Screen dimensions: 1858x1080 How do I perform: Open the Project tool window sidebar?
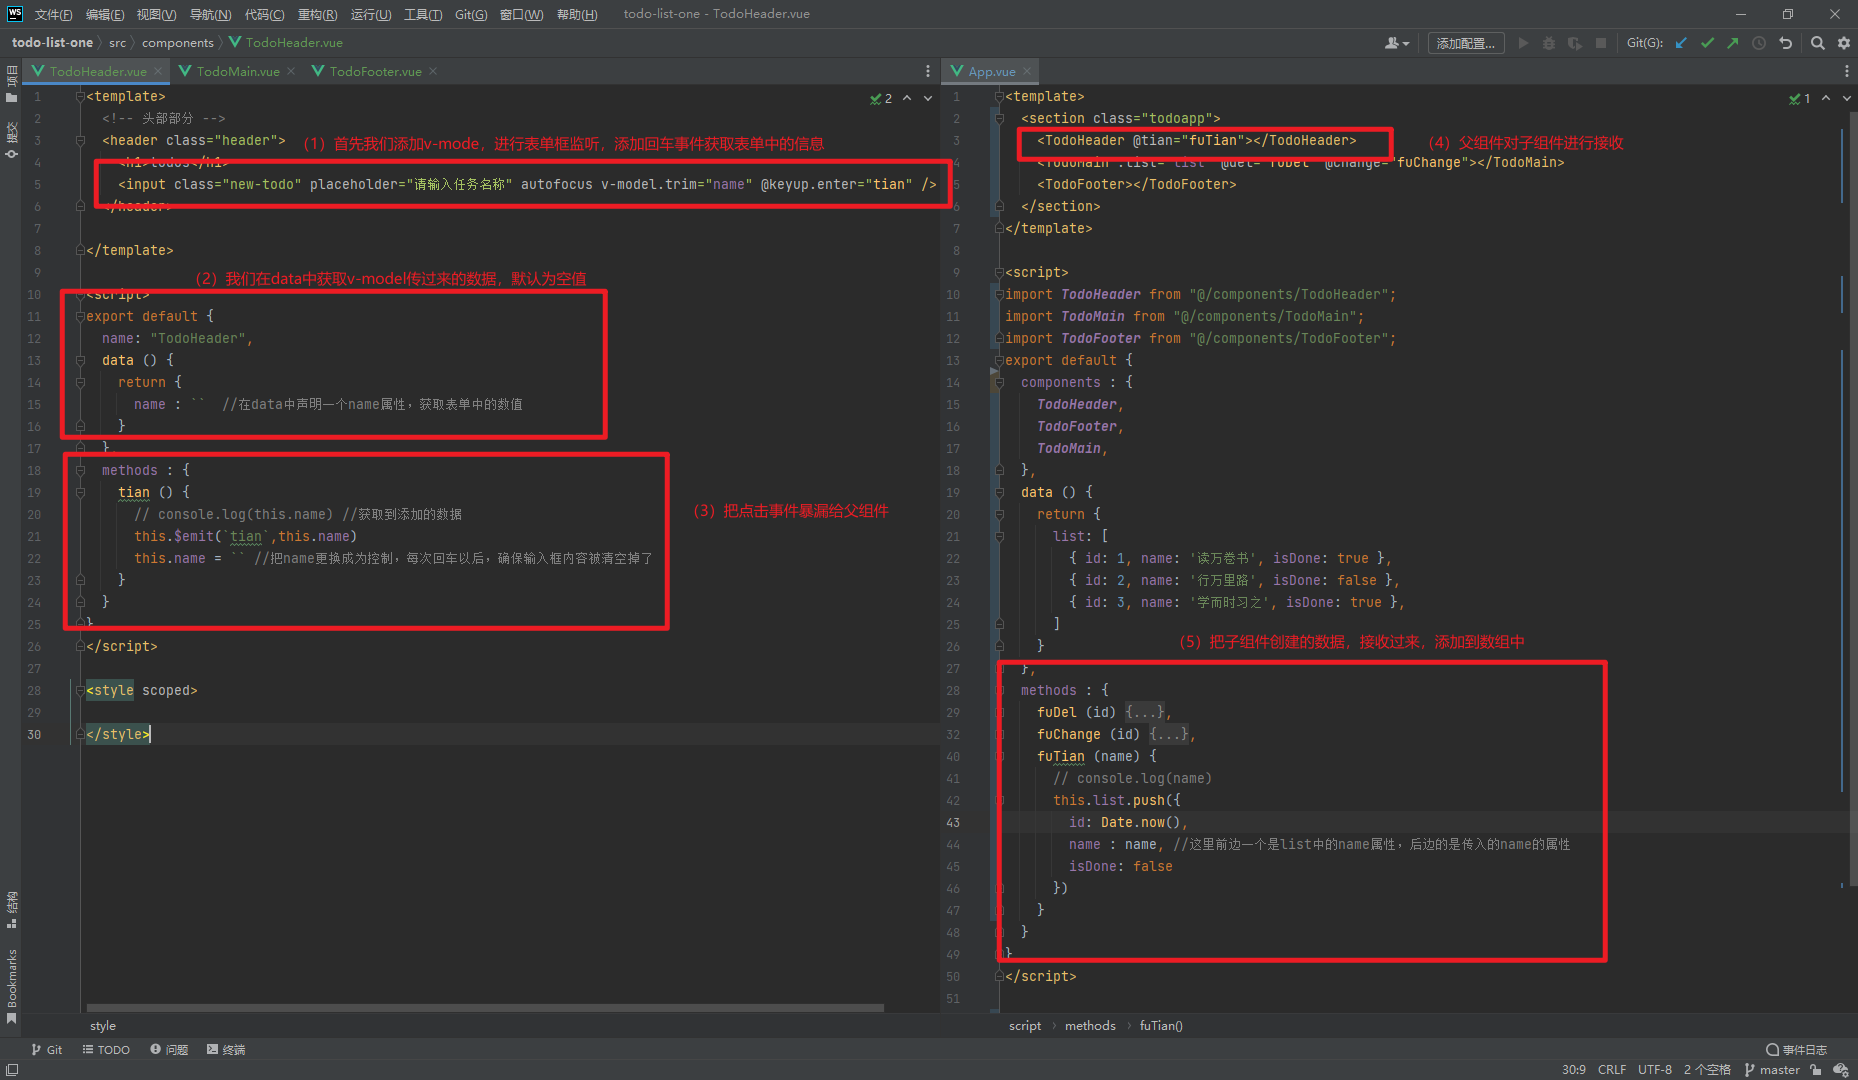point(11,84)
